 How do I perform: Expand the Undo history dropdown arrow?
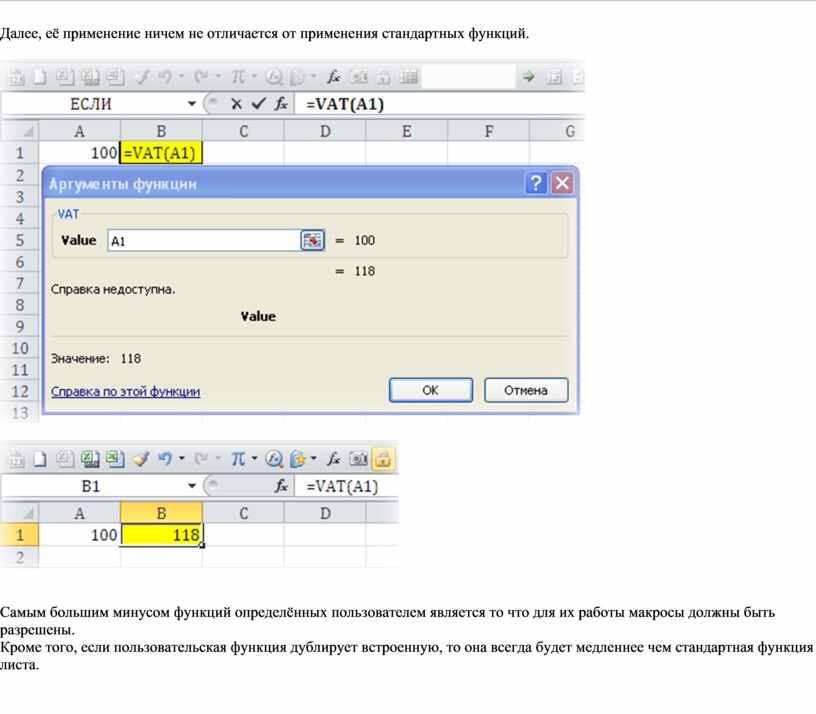(x=181, y=459)
